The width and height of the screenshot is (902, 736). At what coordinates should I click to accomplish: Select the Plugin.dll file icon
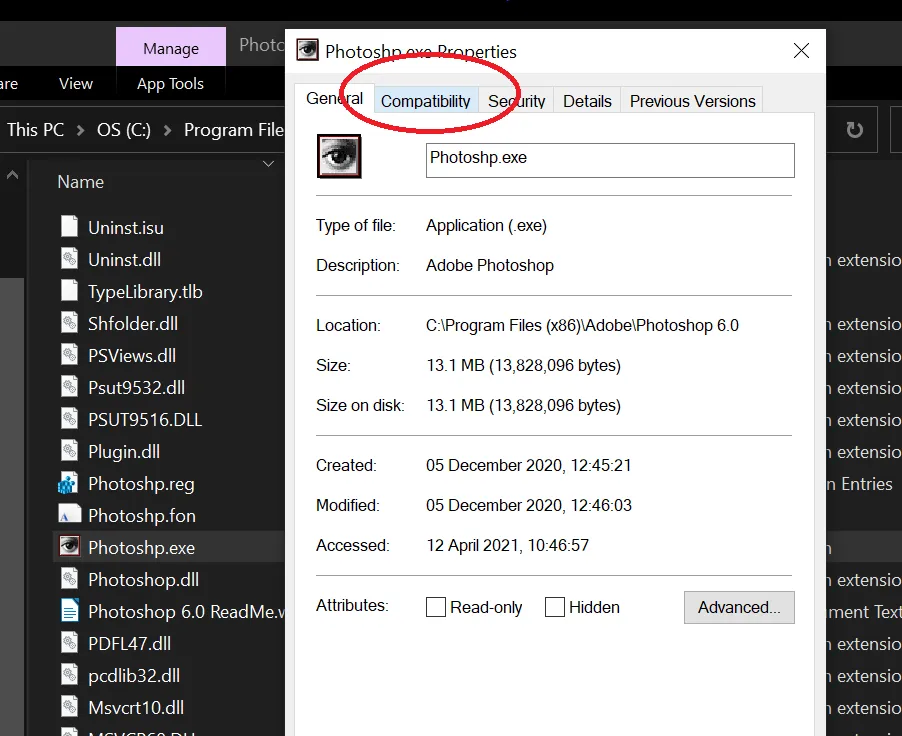(69, 451)
